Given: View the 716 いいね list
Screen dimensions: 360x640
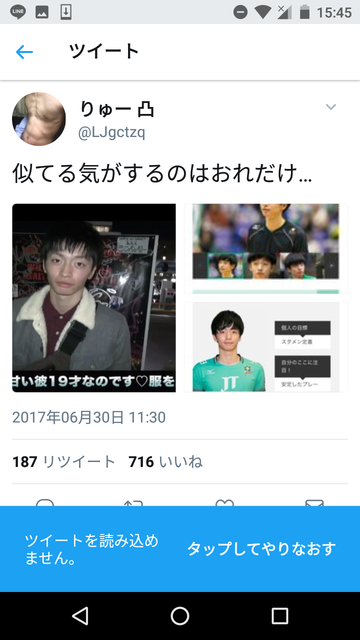Looking at the screenshot, I should [x=166, y=462].
